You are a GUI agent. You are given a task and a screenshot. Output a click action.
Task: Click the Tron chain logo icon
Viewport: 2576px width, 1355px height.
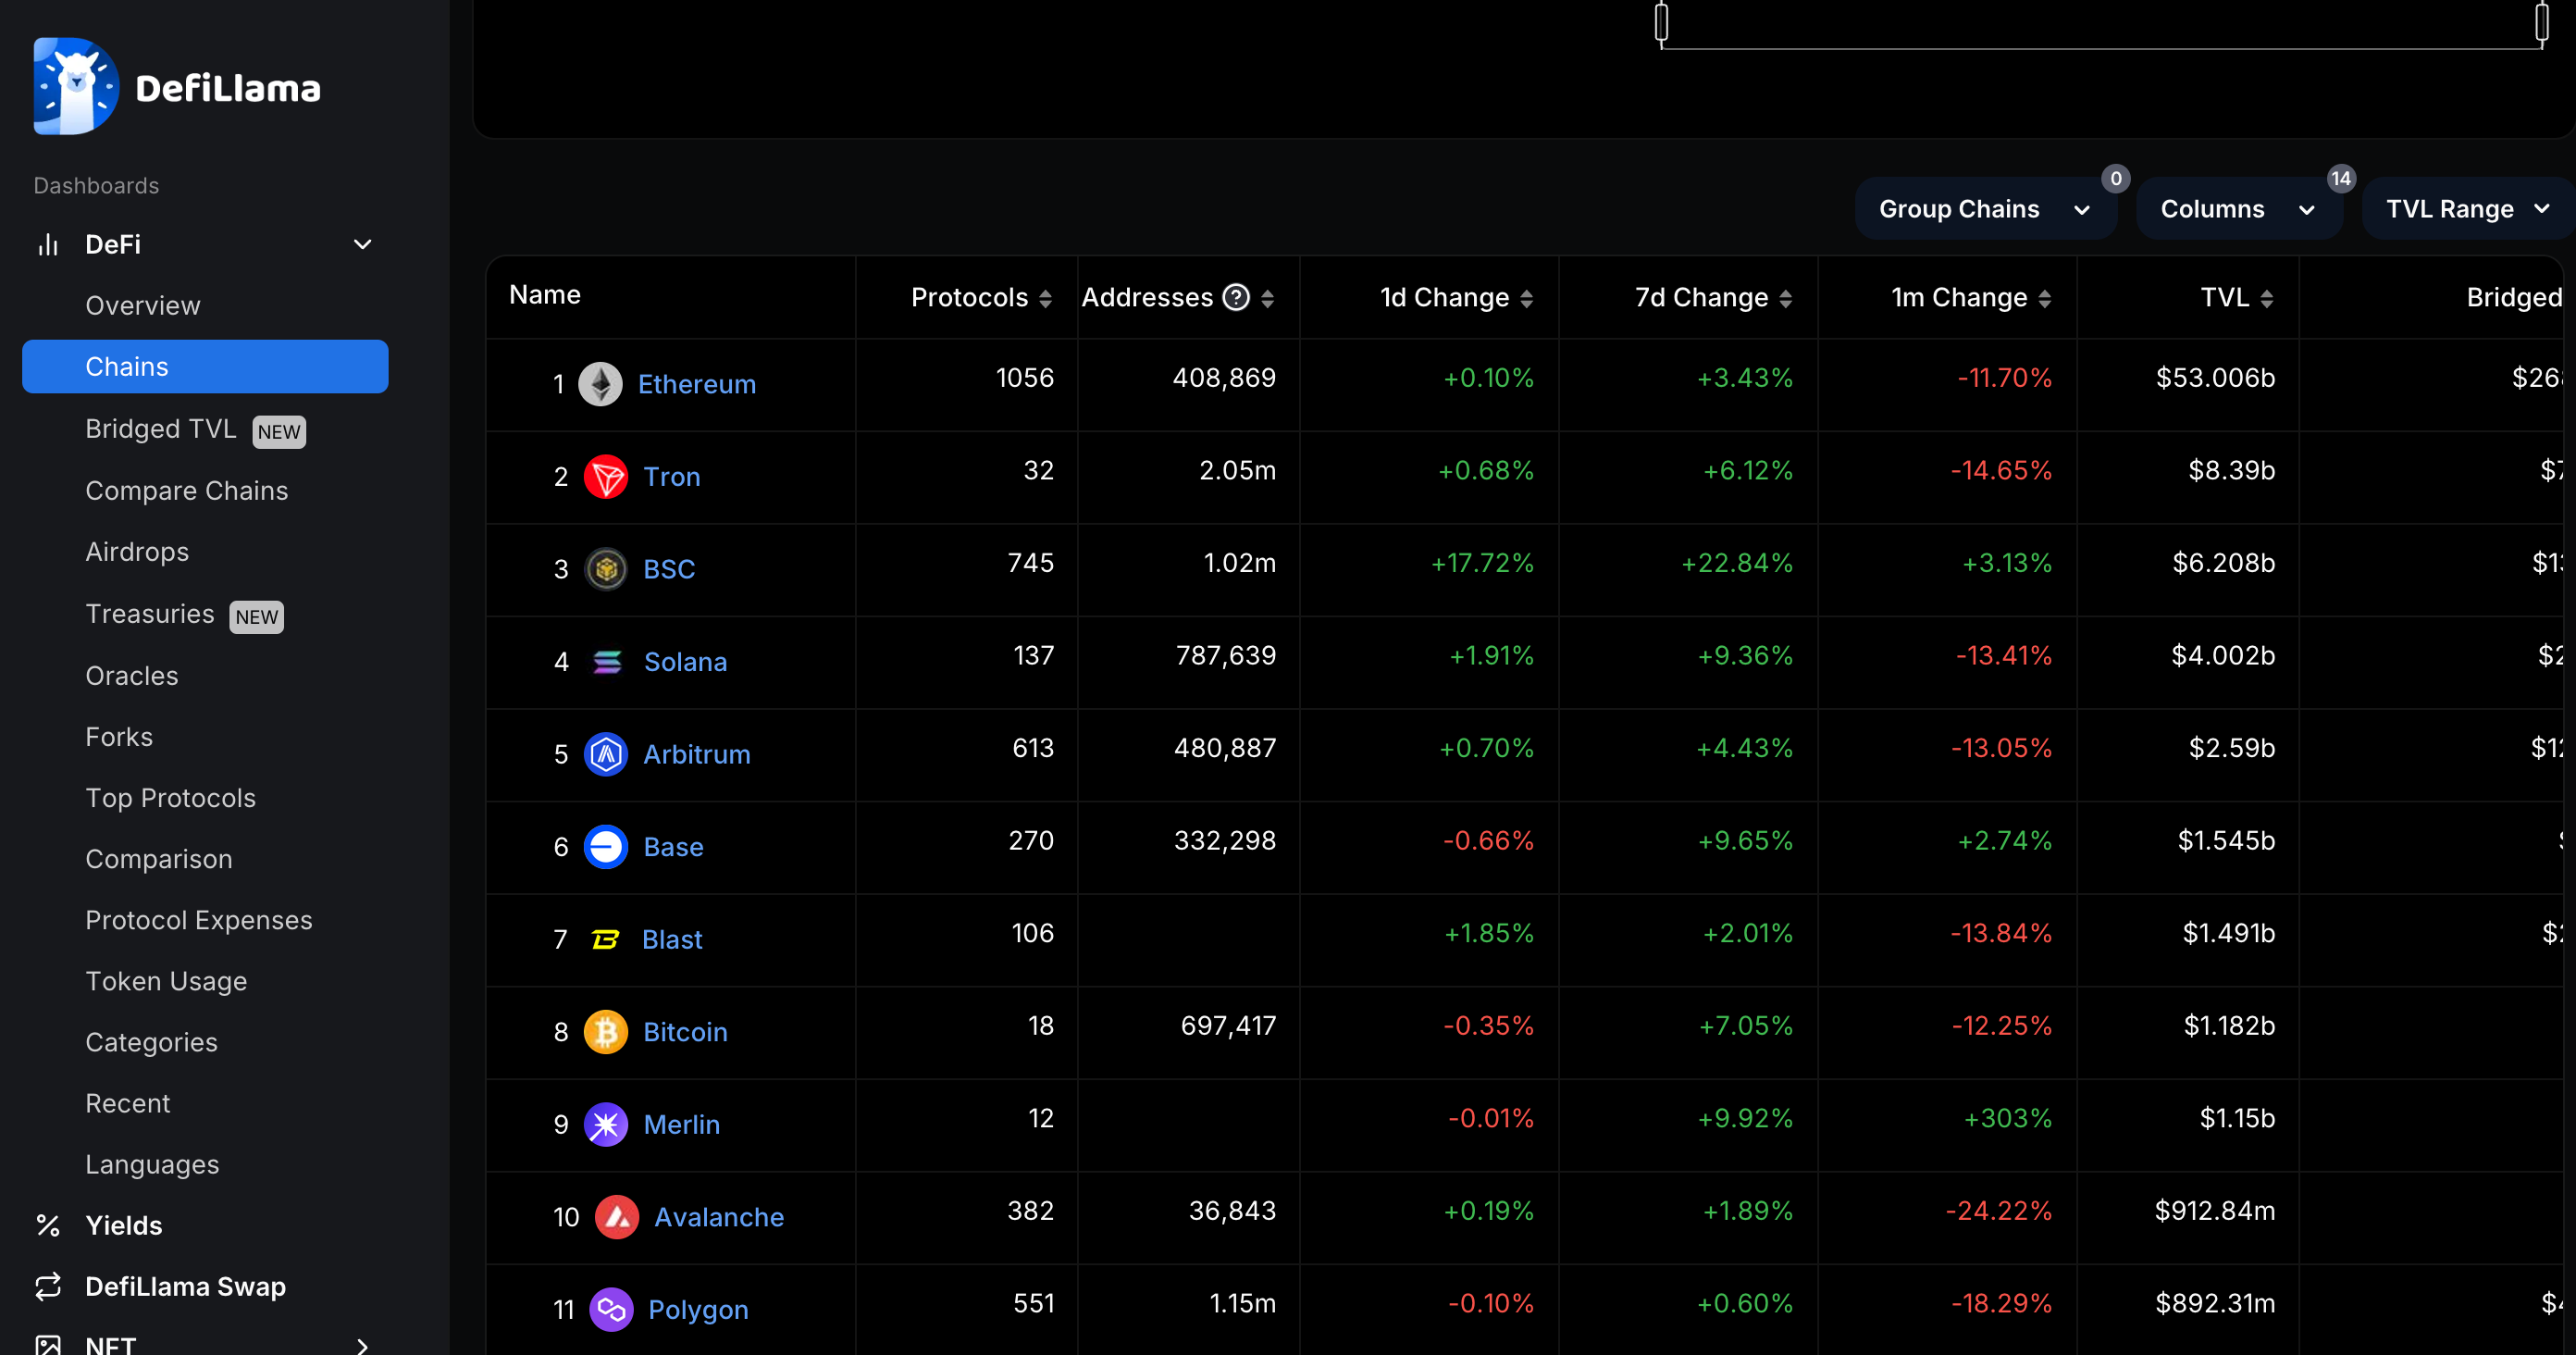[605, 477]
